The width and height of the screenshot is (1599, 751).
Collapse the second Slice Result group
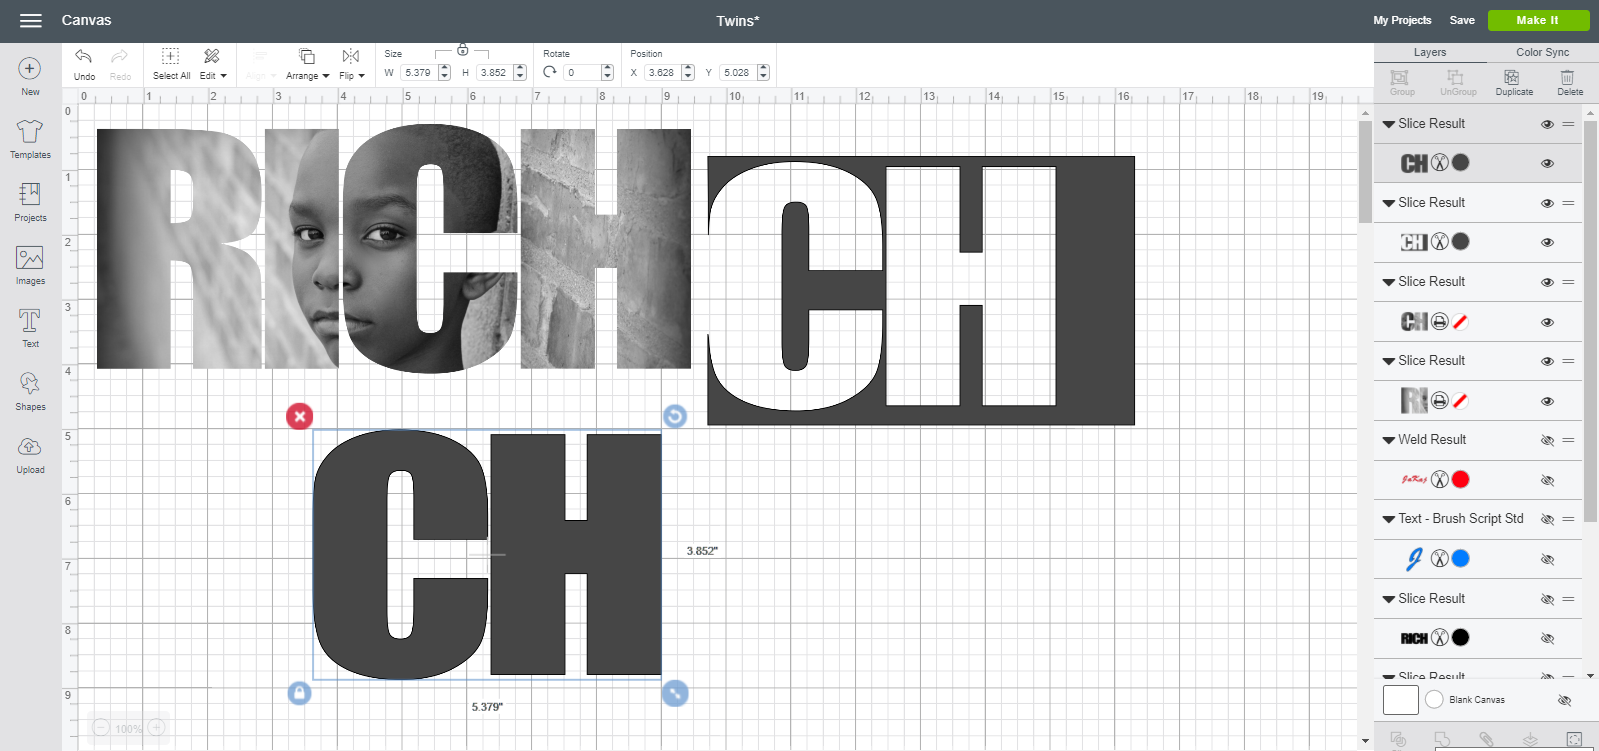pyautogui.click(x=1388, y=203)
